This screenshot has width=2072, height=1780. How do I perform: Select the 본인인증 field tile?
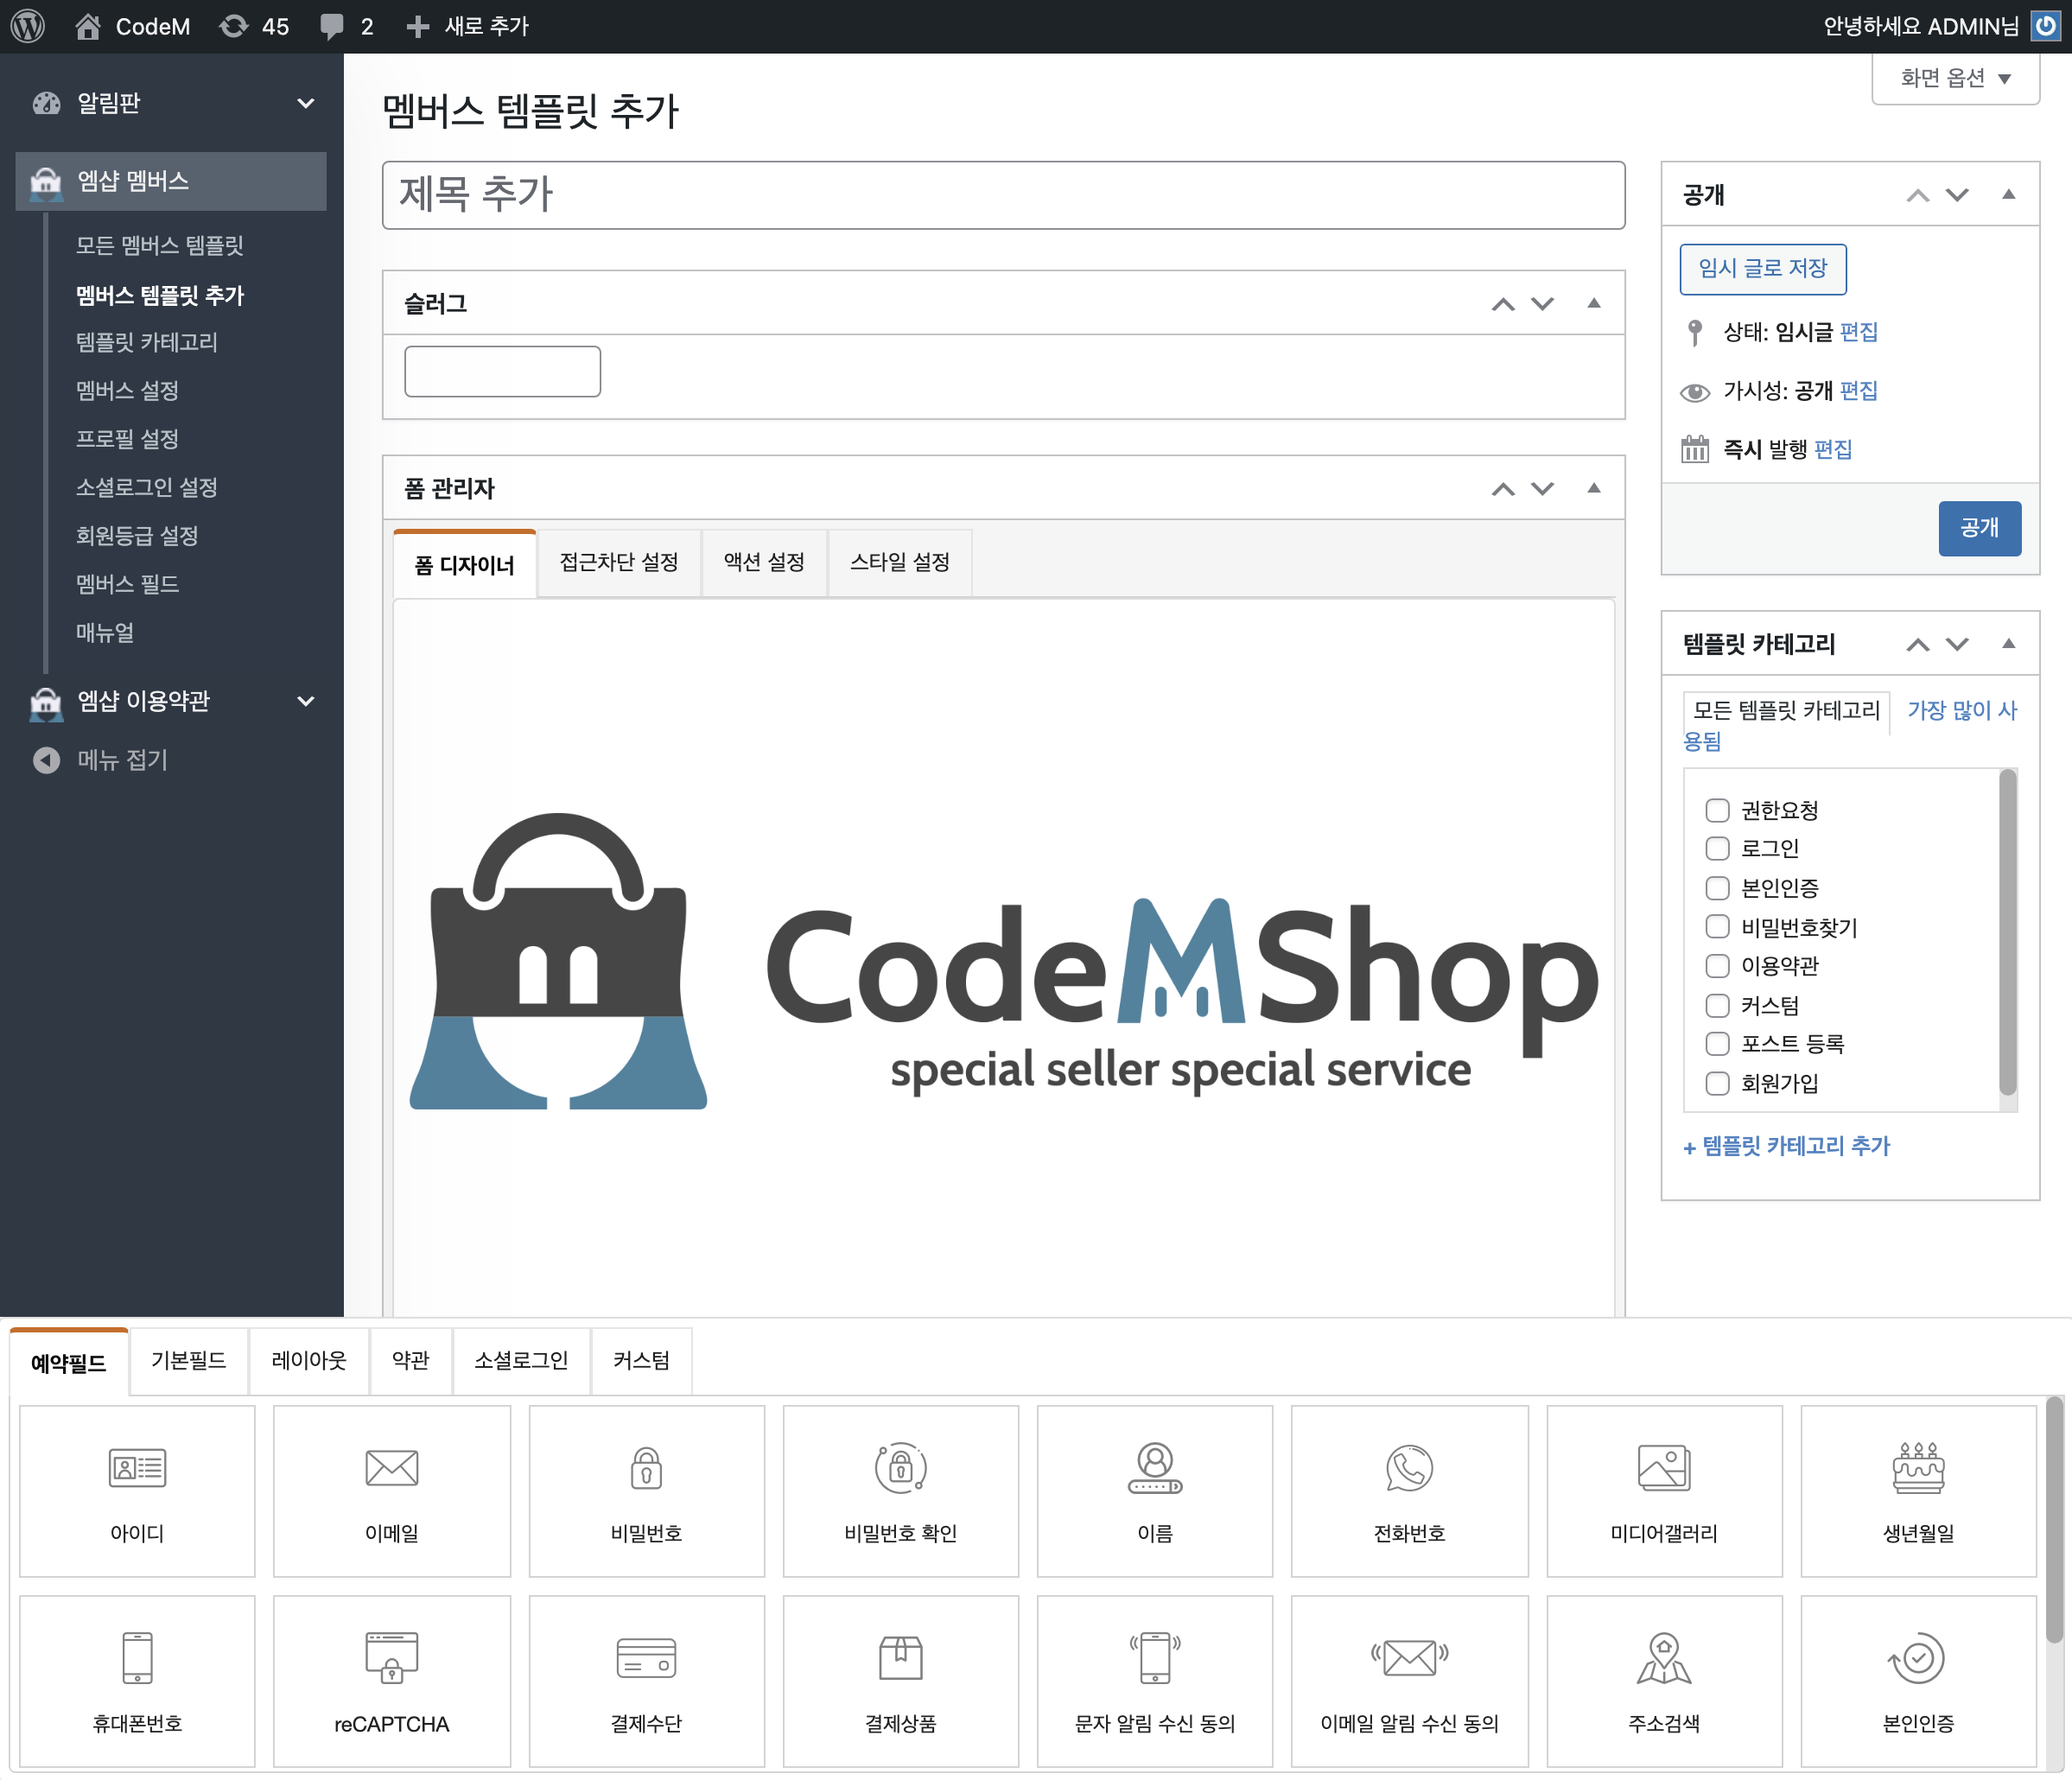tap(1918, 1681)
